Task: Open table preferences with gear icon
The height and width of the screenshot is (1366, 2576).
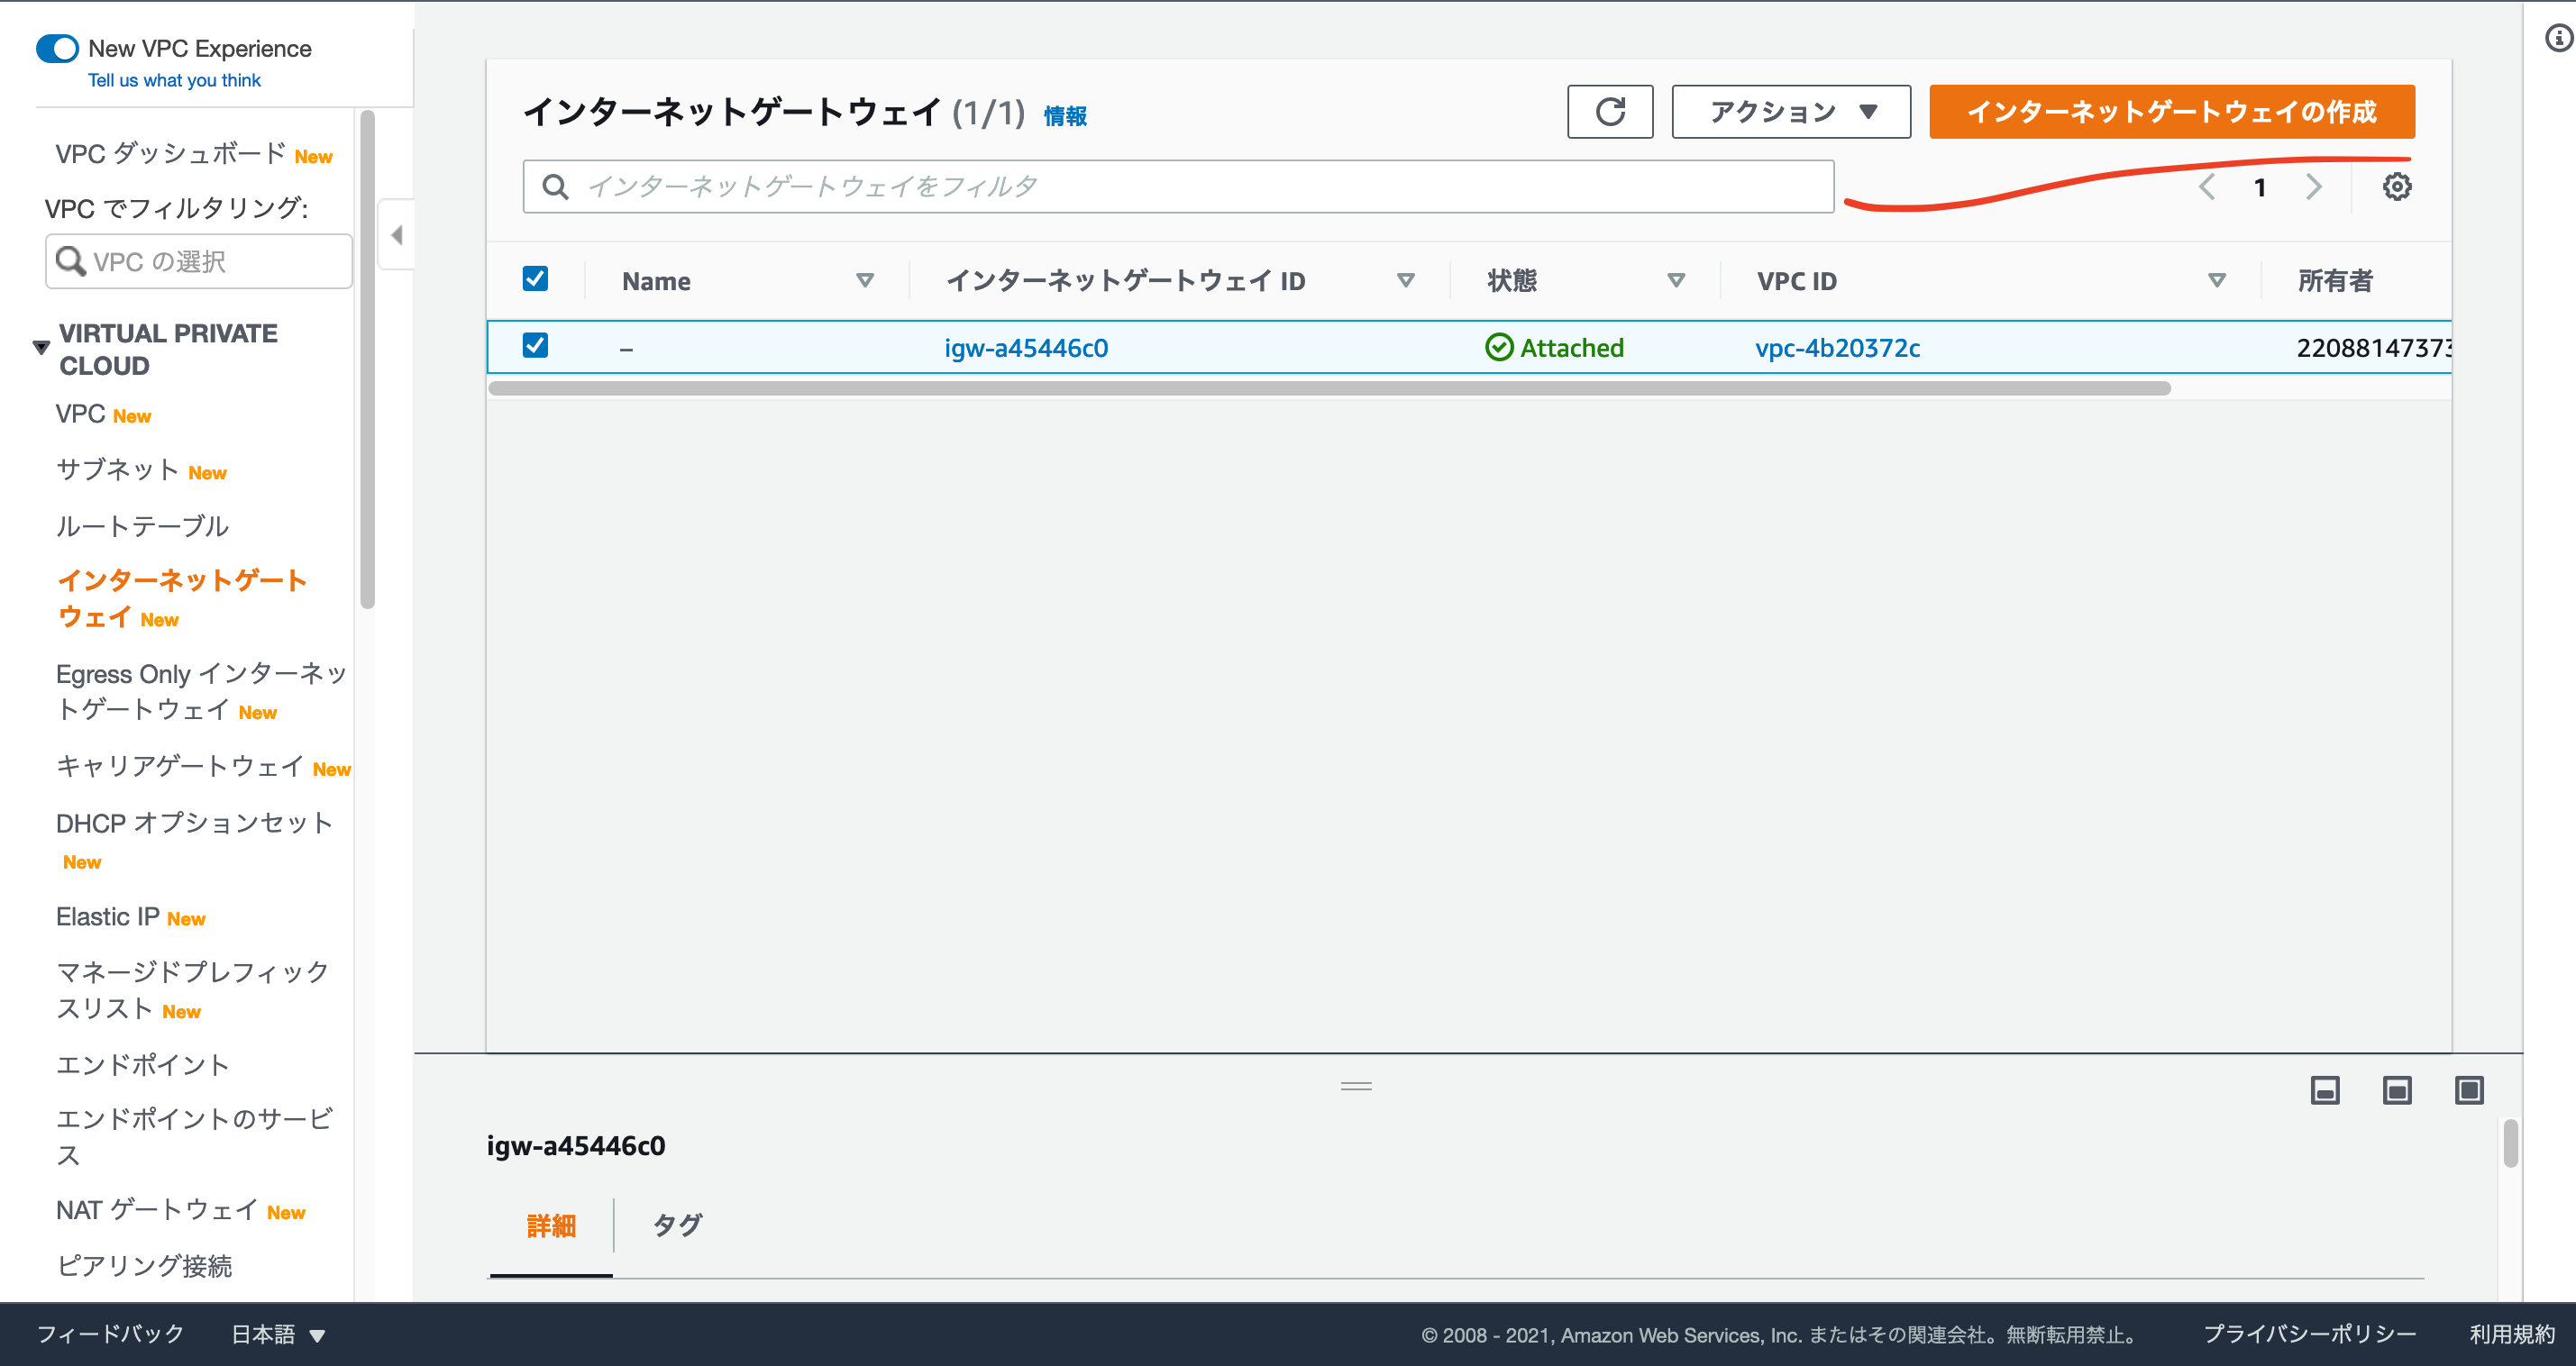Action: click(x=2397, y=186)
